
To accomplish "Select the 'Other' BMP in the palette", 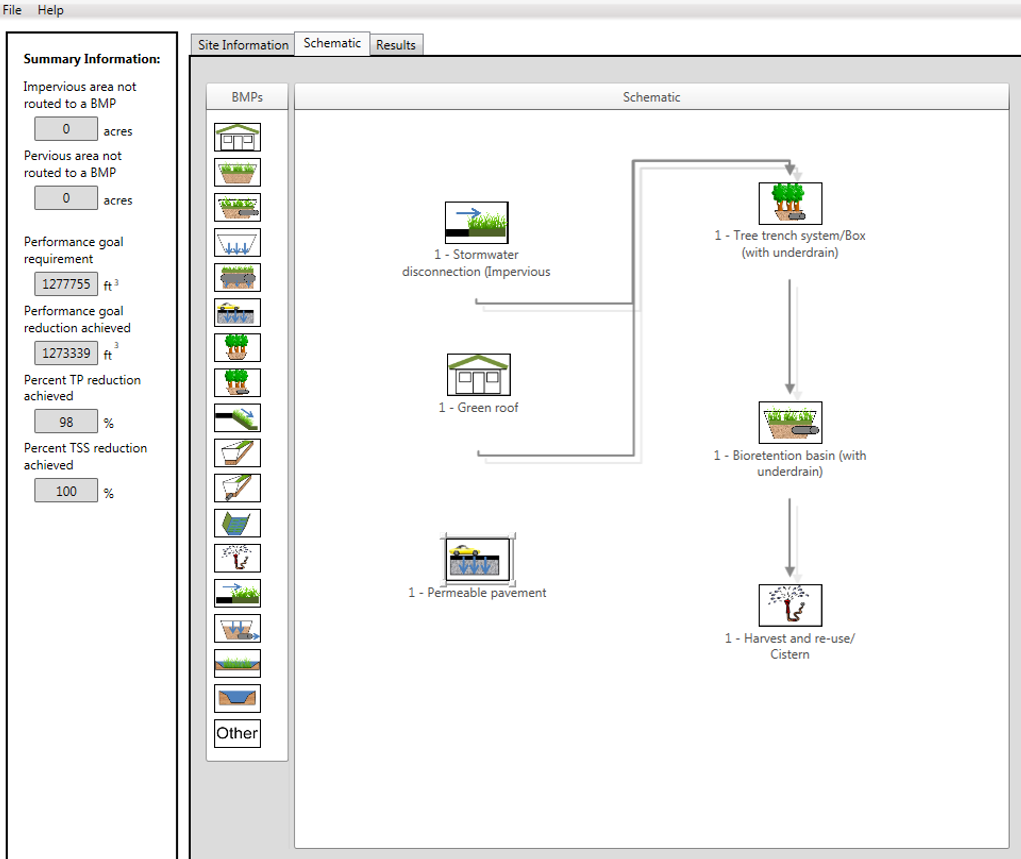I will coord(237,733).
